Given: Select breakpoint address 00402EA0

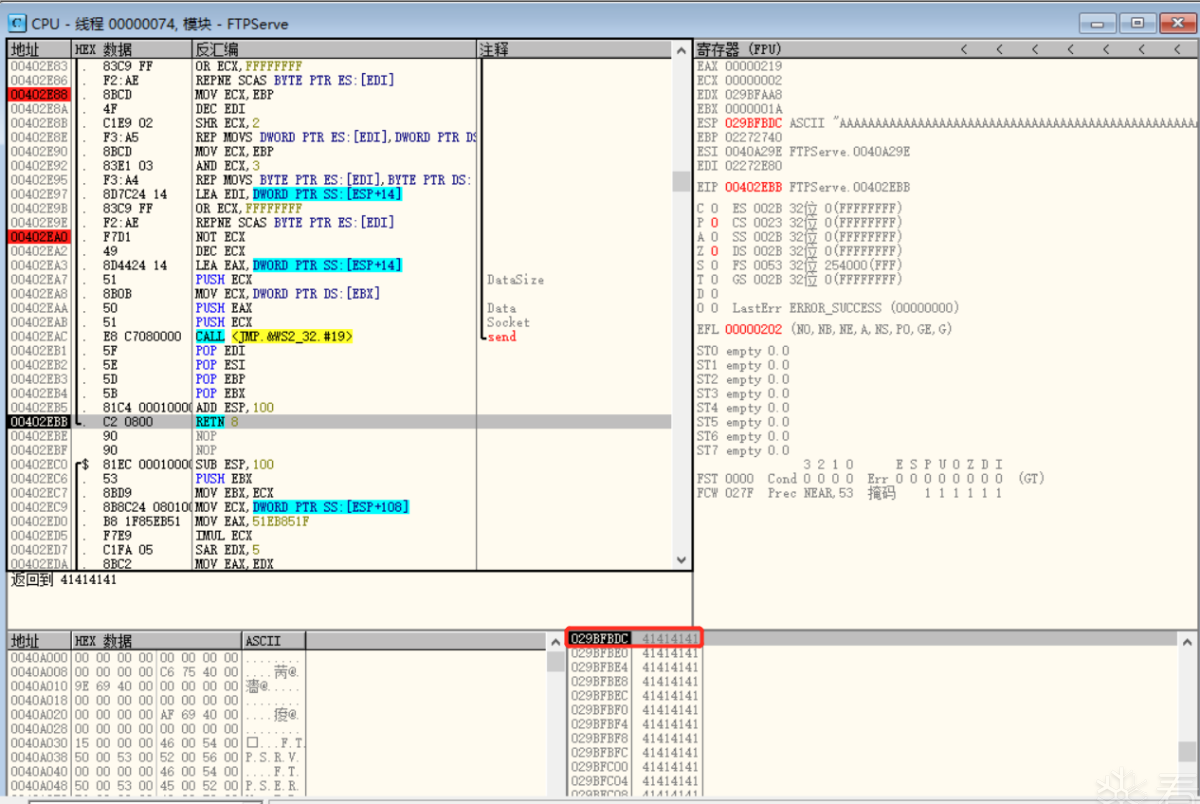Looking at the screenshot, I should click(x=39, y=237).
